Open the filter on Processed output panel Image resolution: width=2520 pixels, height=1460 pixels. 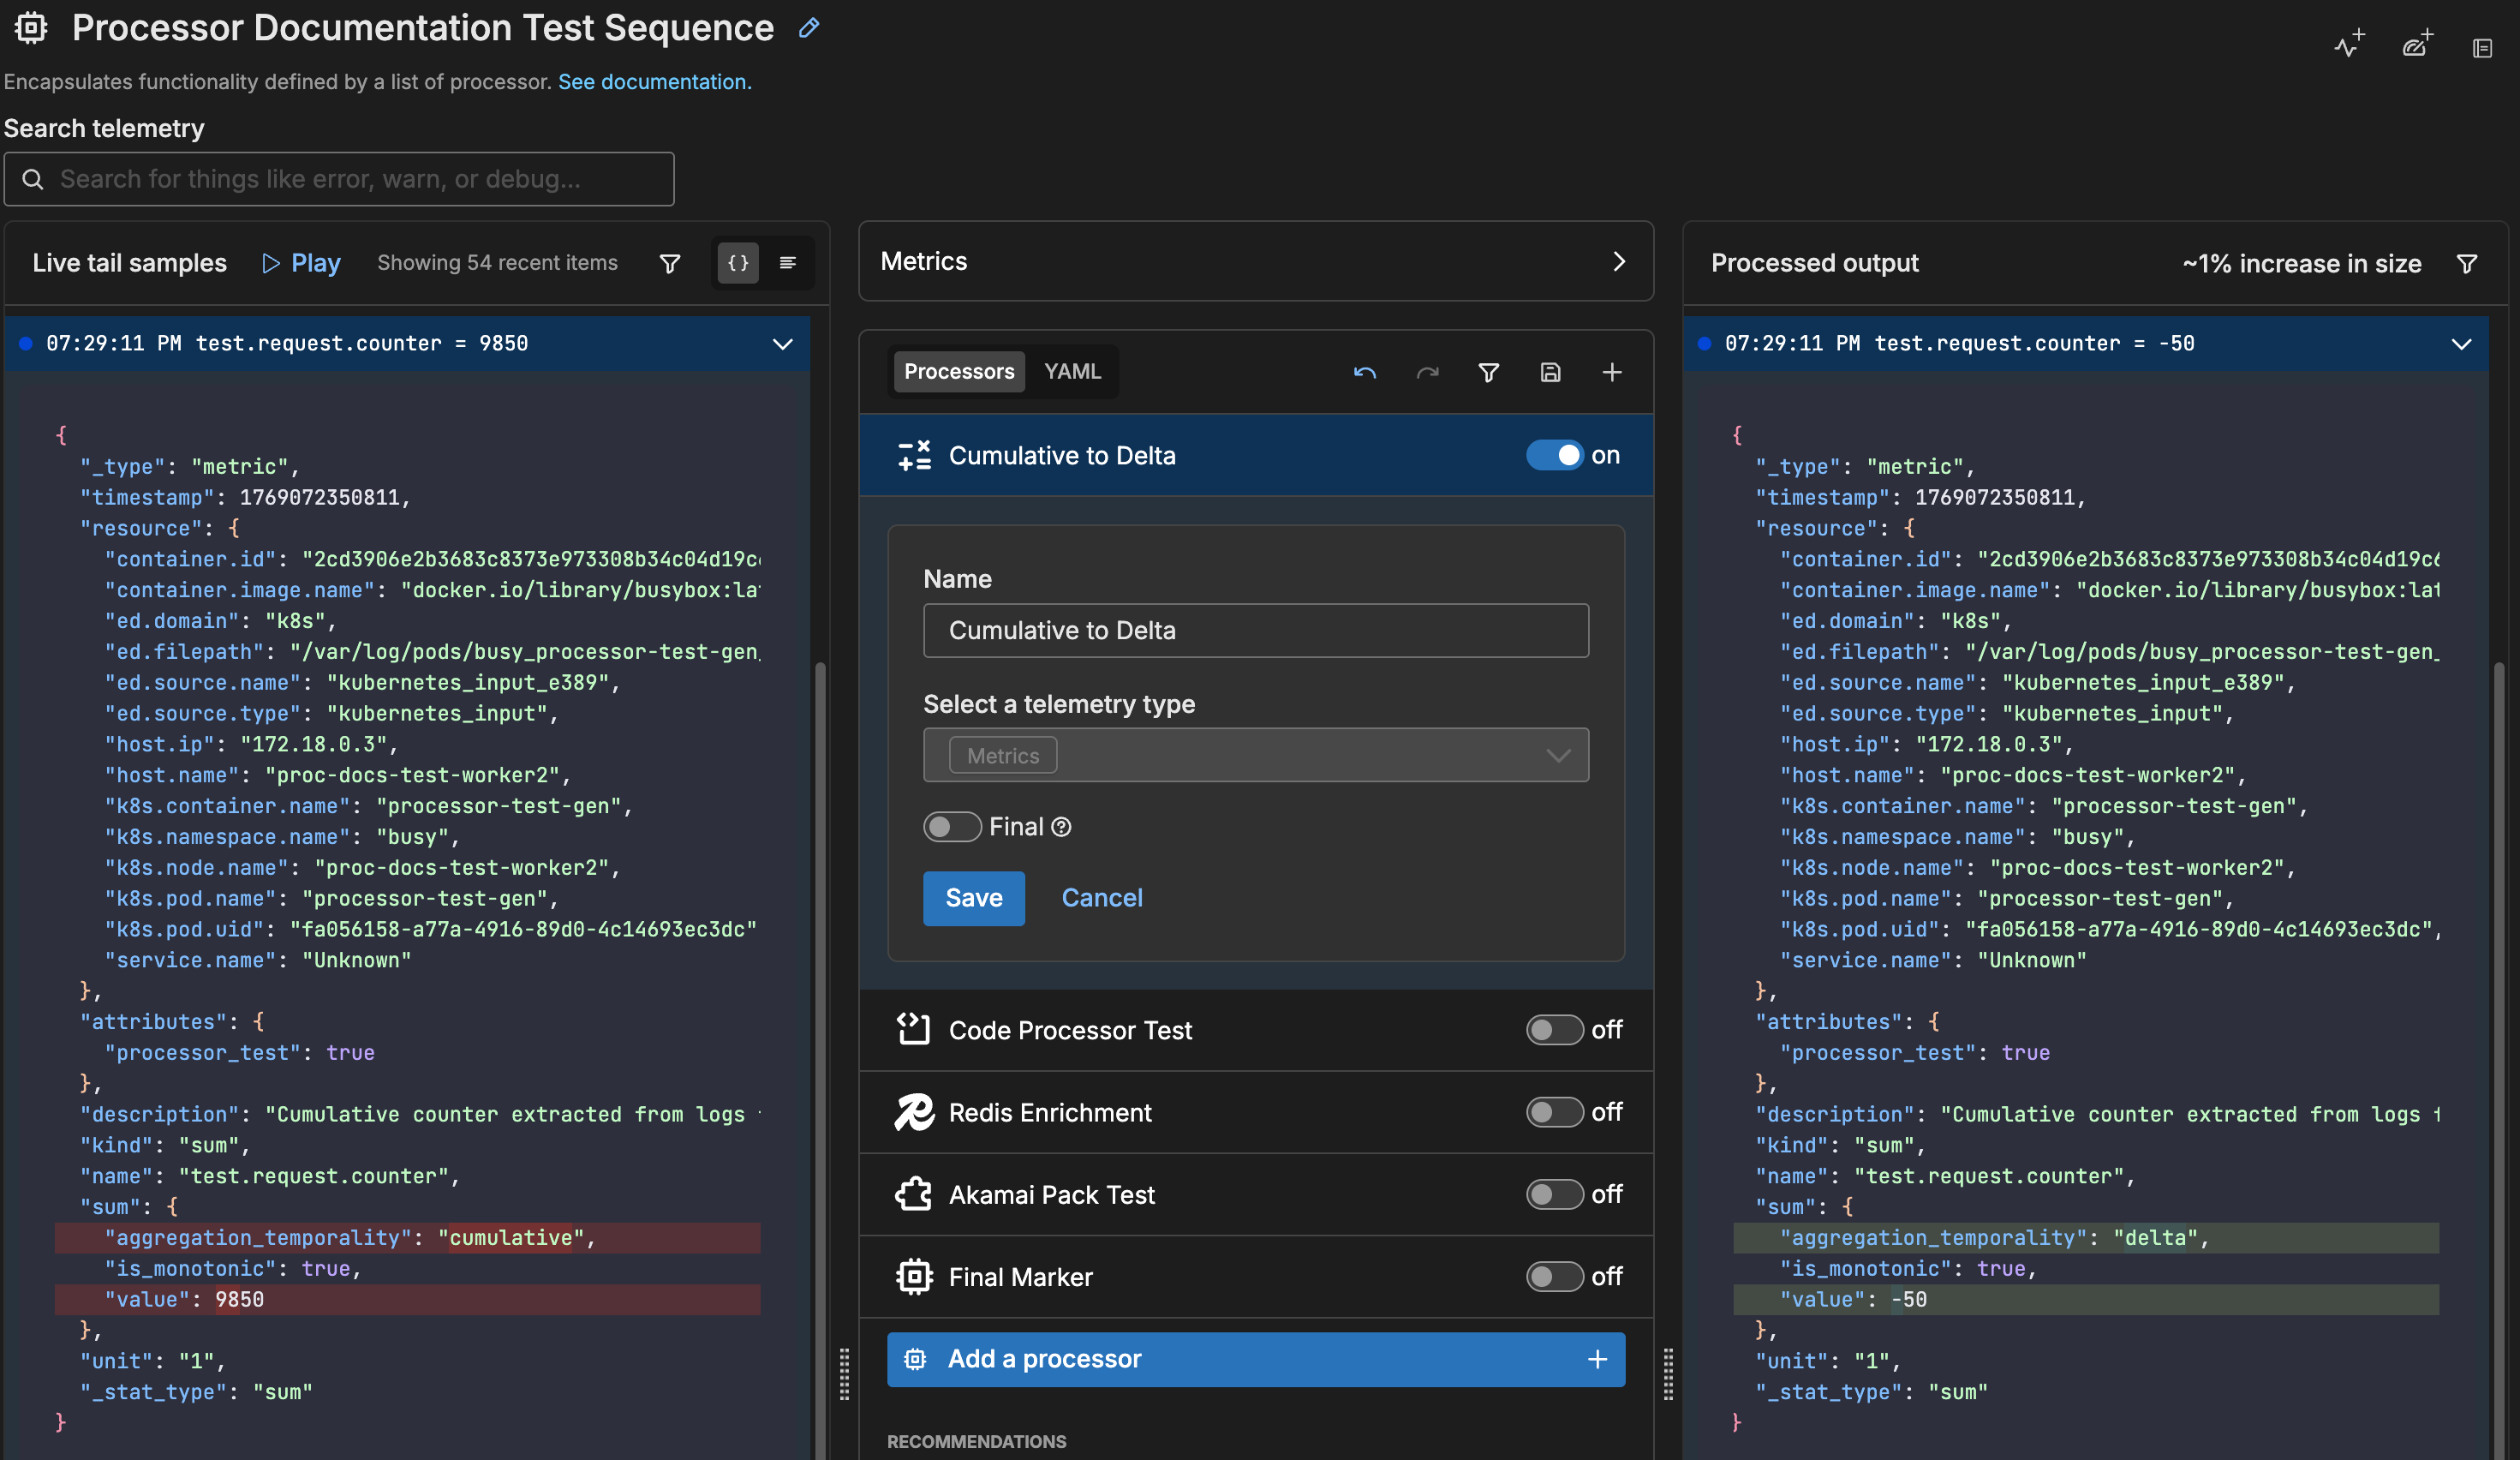pyautogui.click(x=2467, y=263)
